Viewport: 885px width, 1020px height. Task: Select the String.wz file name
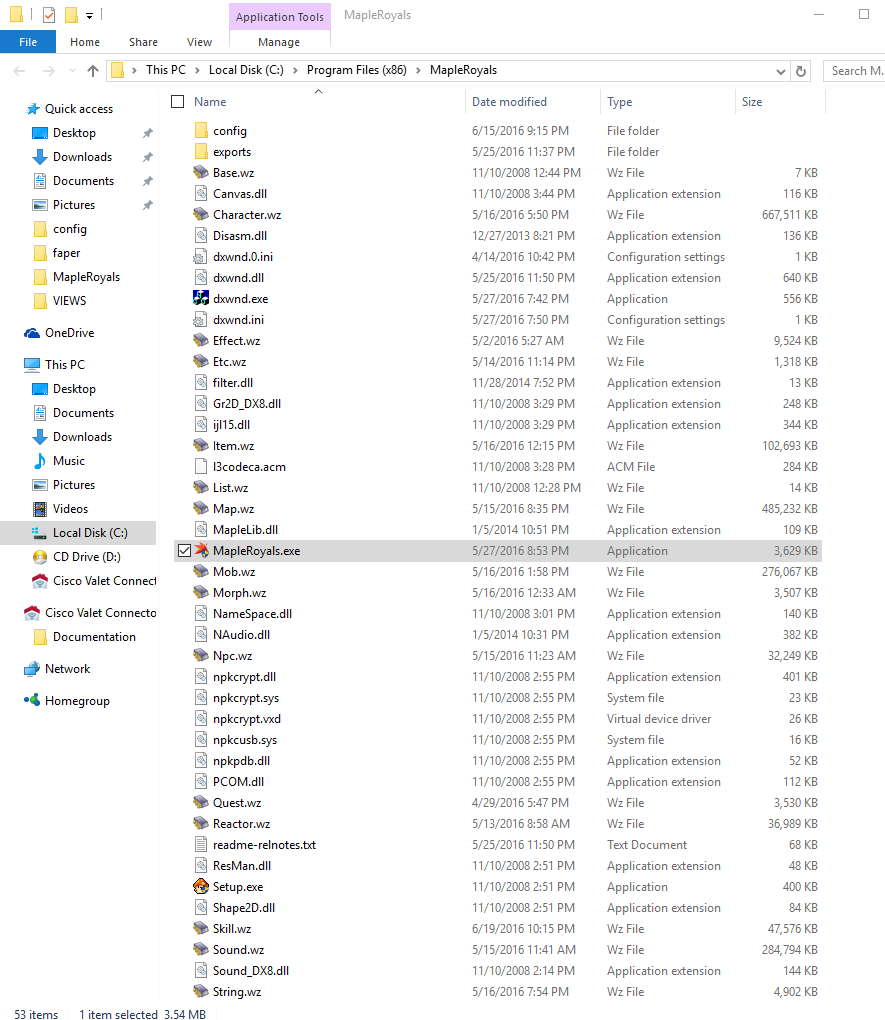click(x=237, y=991)
